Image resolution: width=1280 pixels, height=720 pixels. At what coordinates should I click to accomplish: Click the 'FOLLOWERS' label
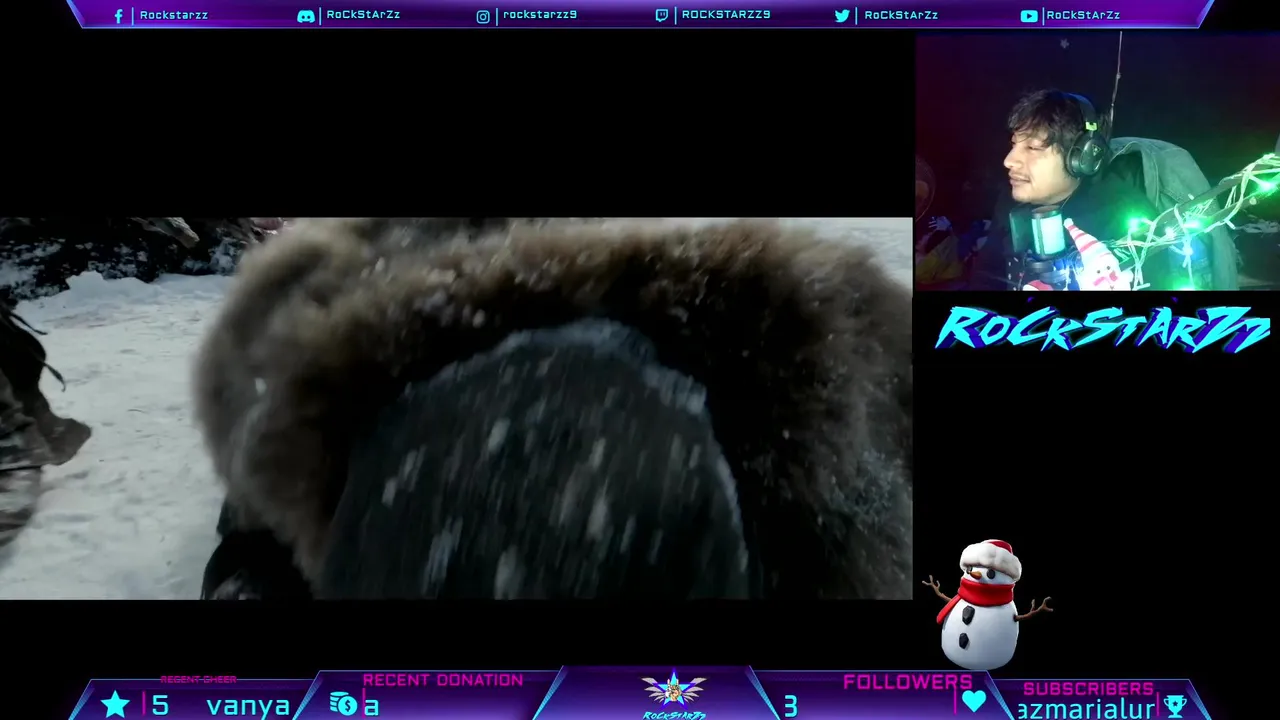pyautogui.click(x=908, y=682)
